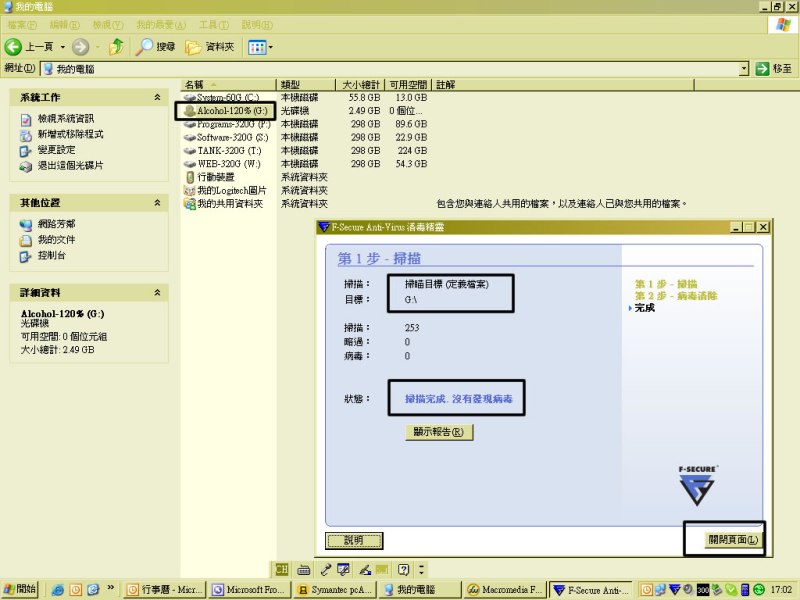800x600 pixels.
Task: Open dropdown arrow beside the Back button
Action: coord(62,47)
